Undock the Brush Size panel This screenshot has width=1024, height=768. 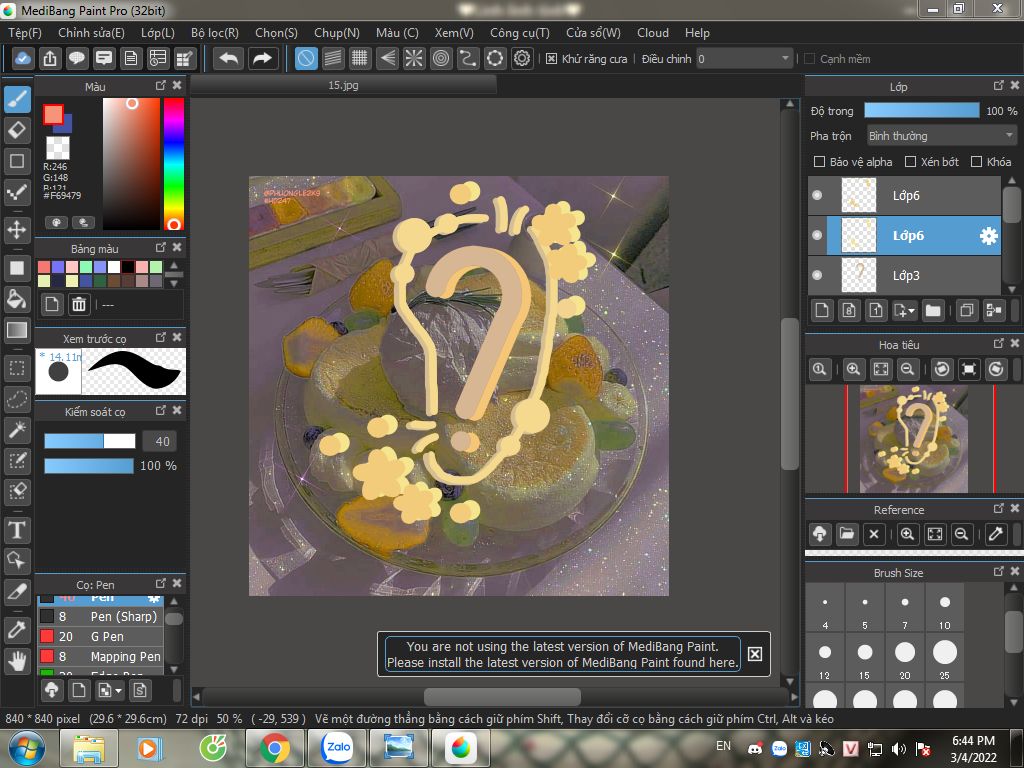(999, 571)
